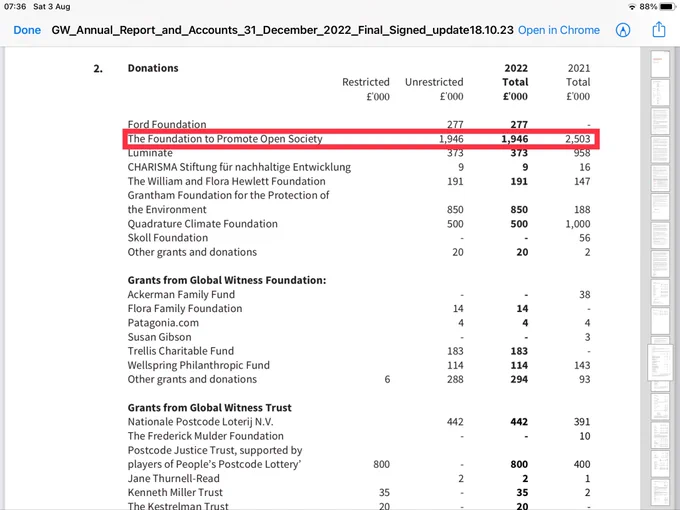Tap 'Quadrature Climate Foundation' row

coord(358,224)
